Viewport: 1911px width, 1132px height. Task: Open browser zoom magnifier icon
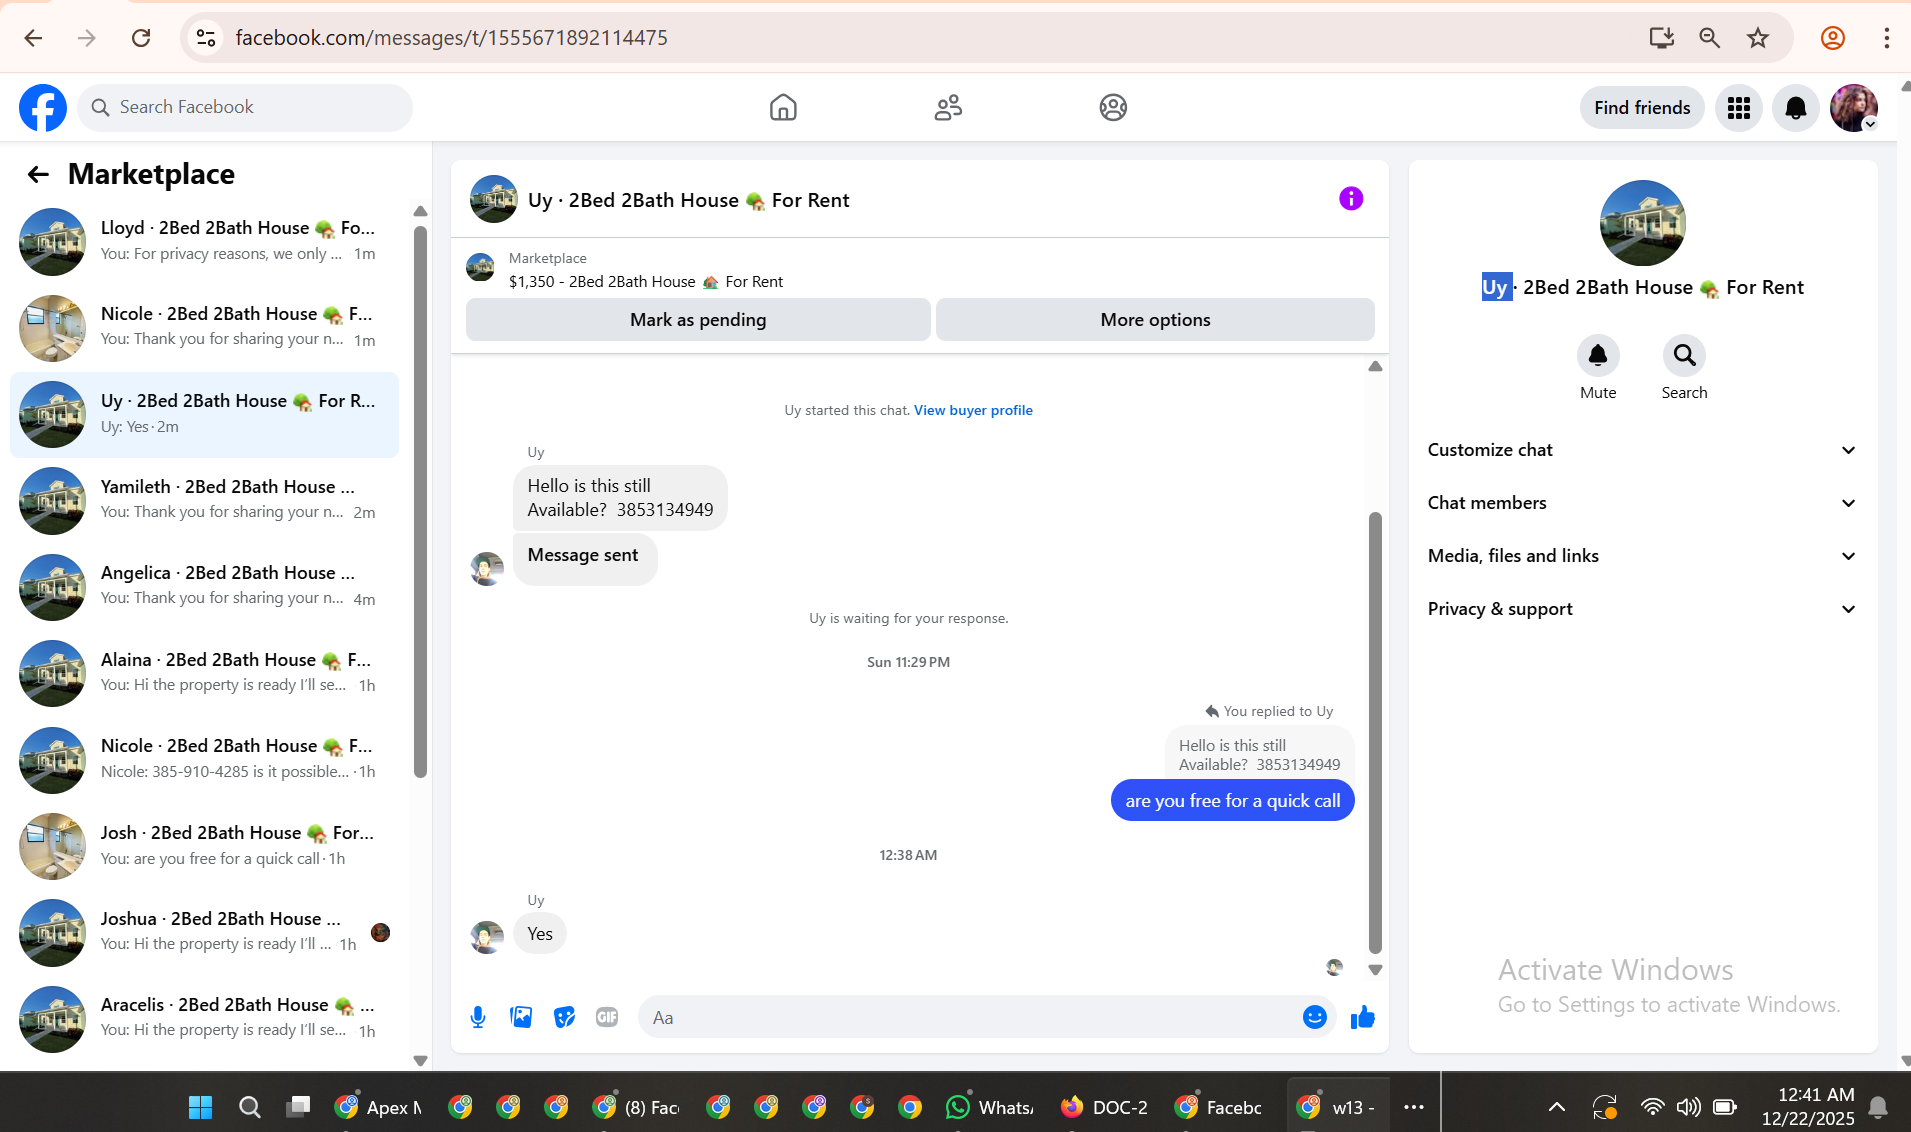[1710, 38]
